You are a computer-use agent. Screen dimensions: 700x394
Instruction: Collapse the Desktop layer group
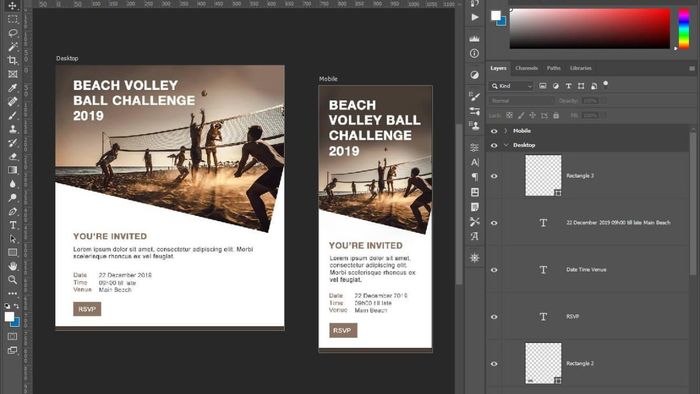pyautogui.click(x=506, y=145)
